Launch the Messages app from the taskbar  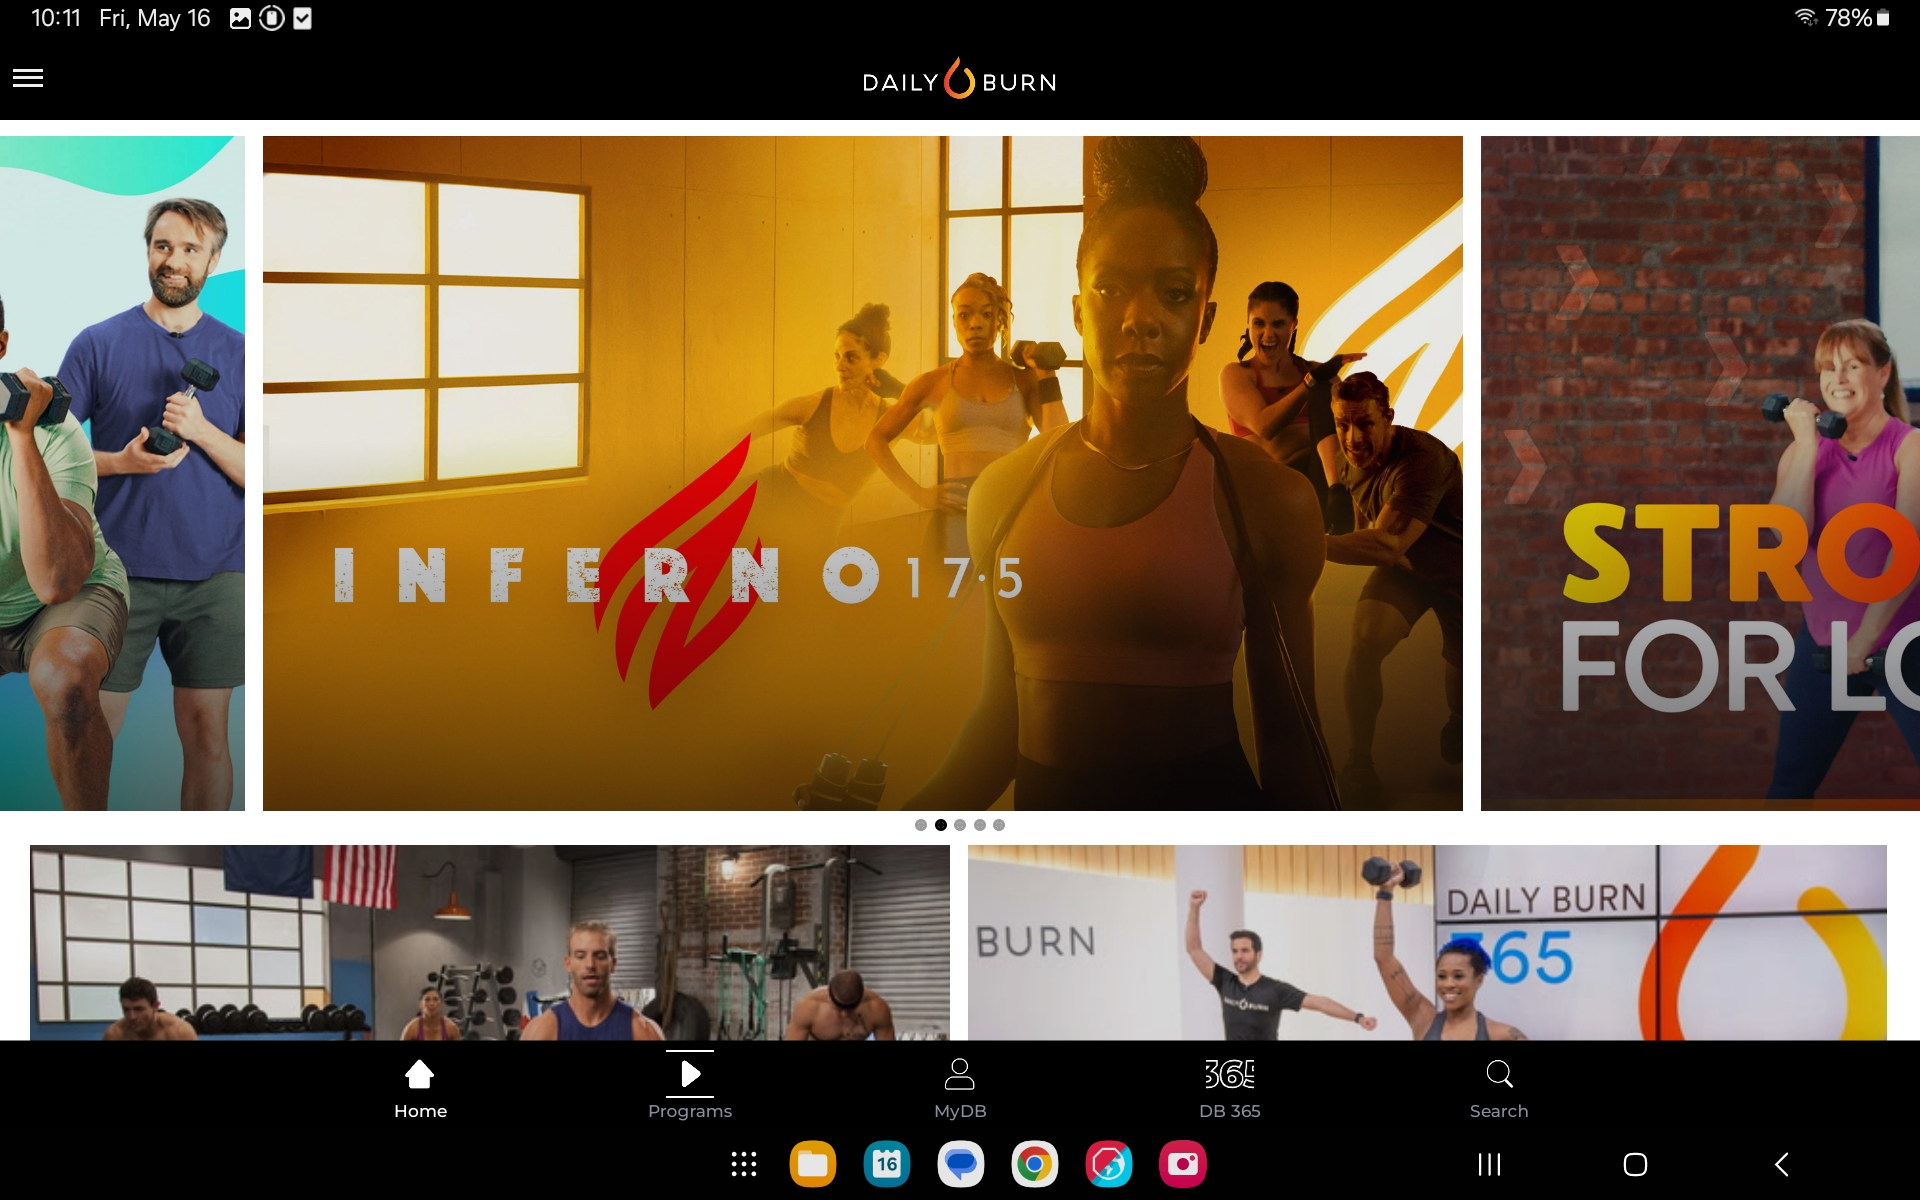pyautogui.click(x=961, y=1164)
